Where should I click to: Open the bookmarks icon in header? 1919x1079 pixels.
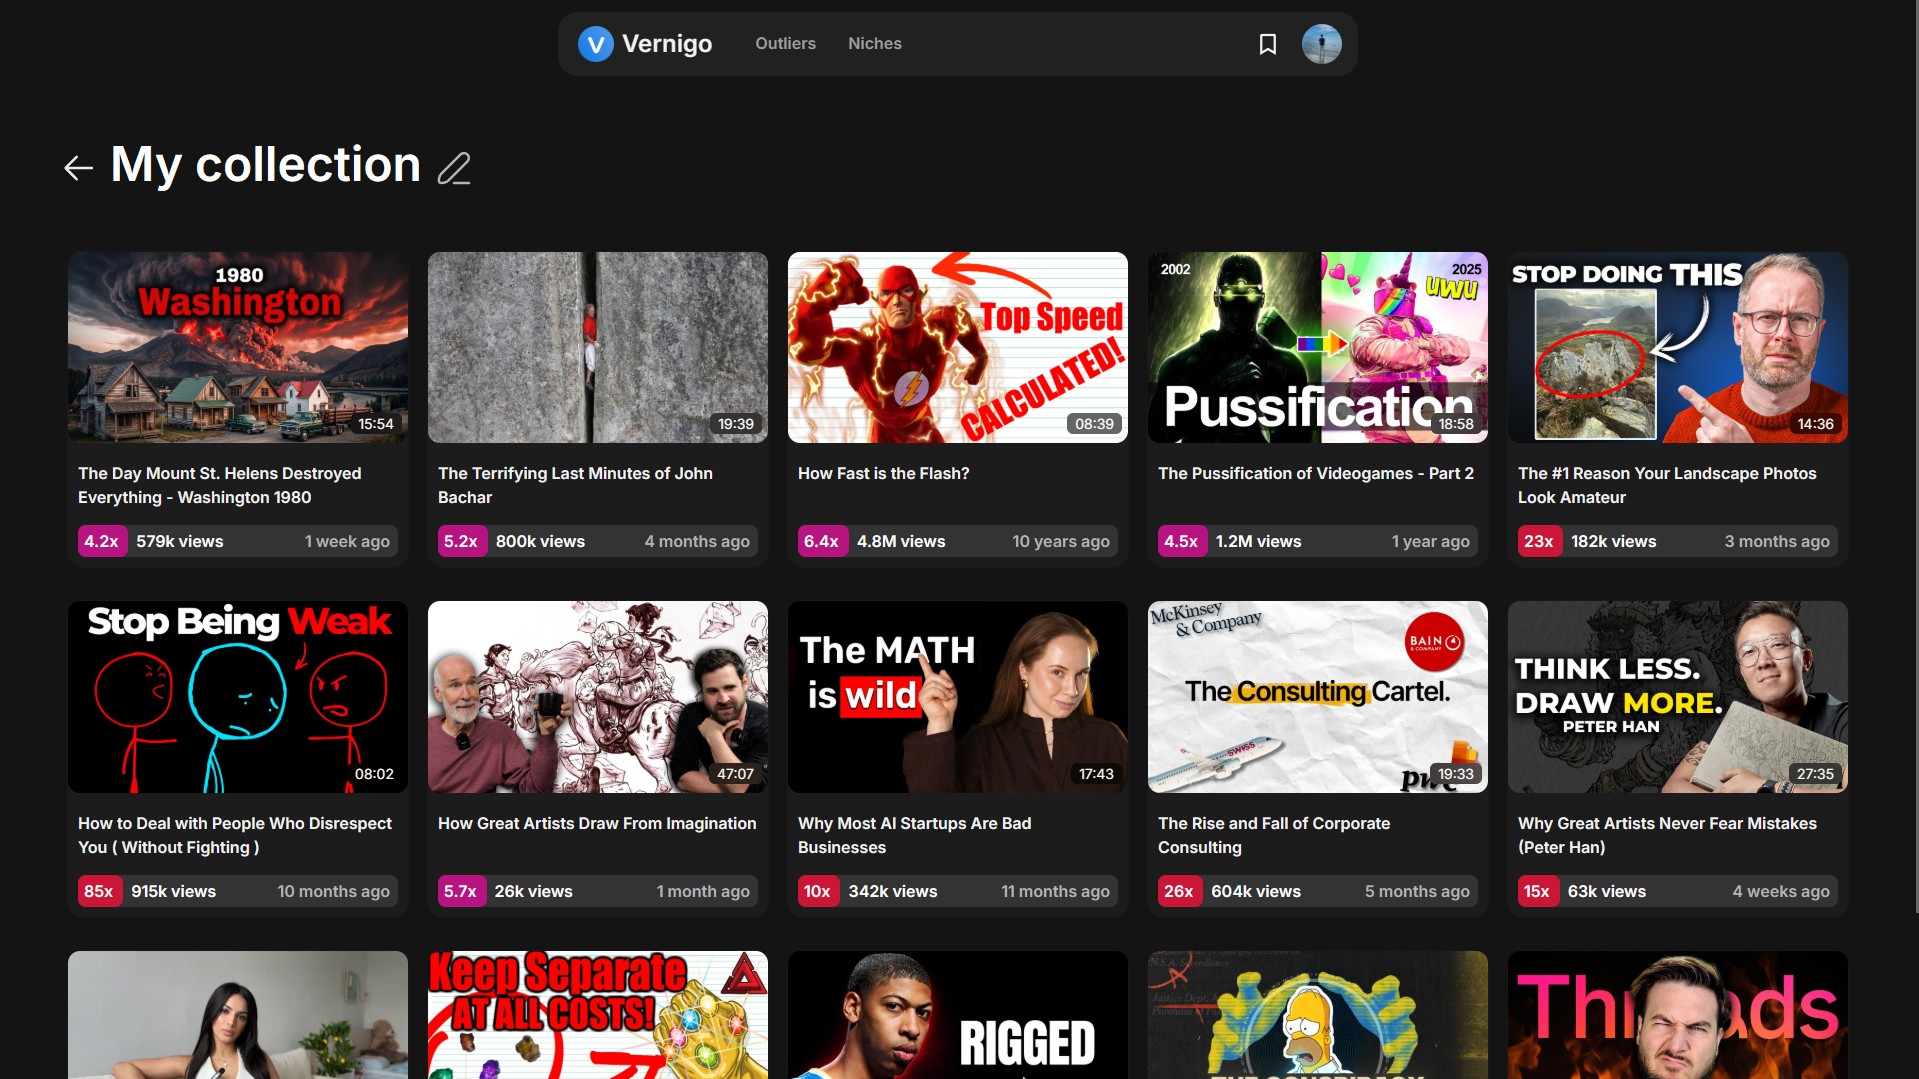(x=1268, y=44)
